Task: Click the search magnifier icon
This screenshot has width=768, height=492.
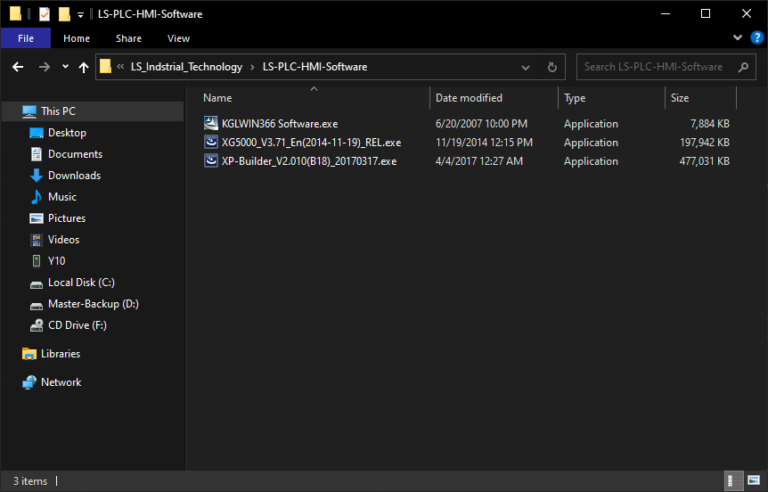Action: [x=743, y=67]
